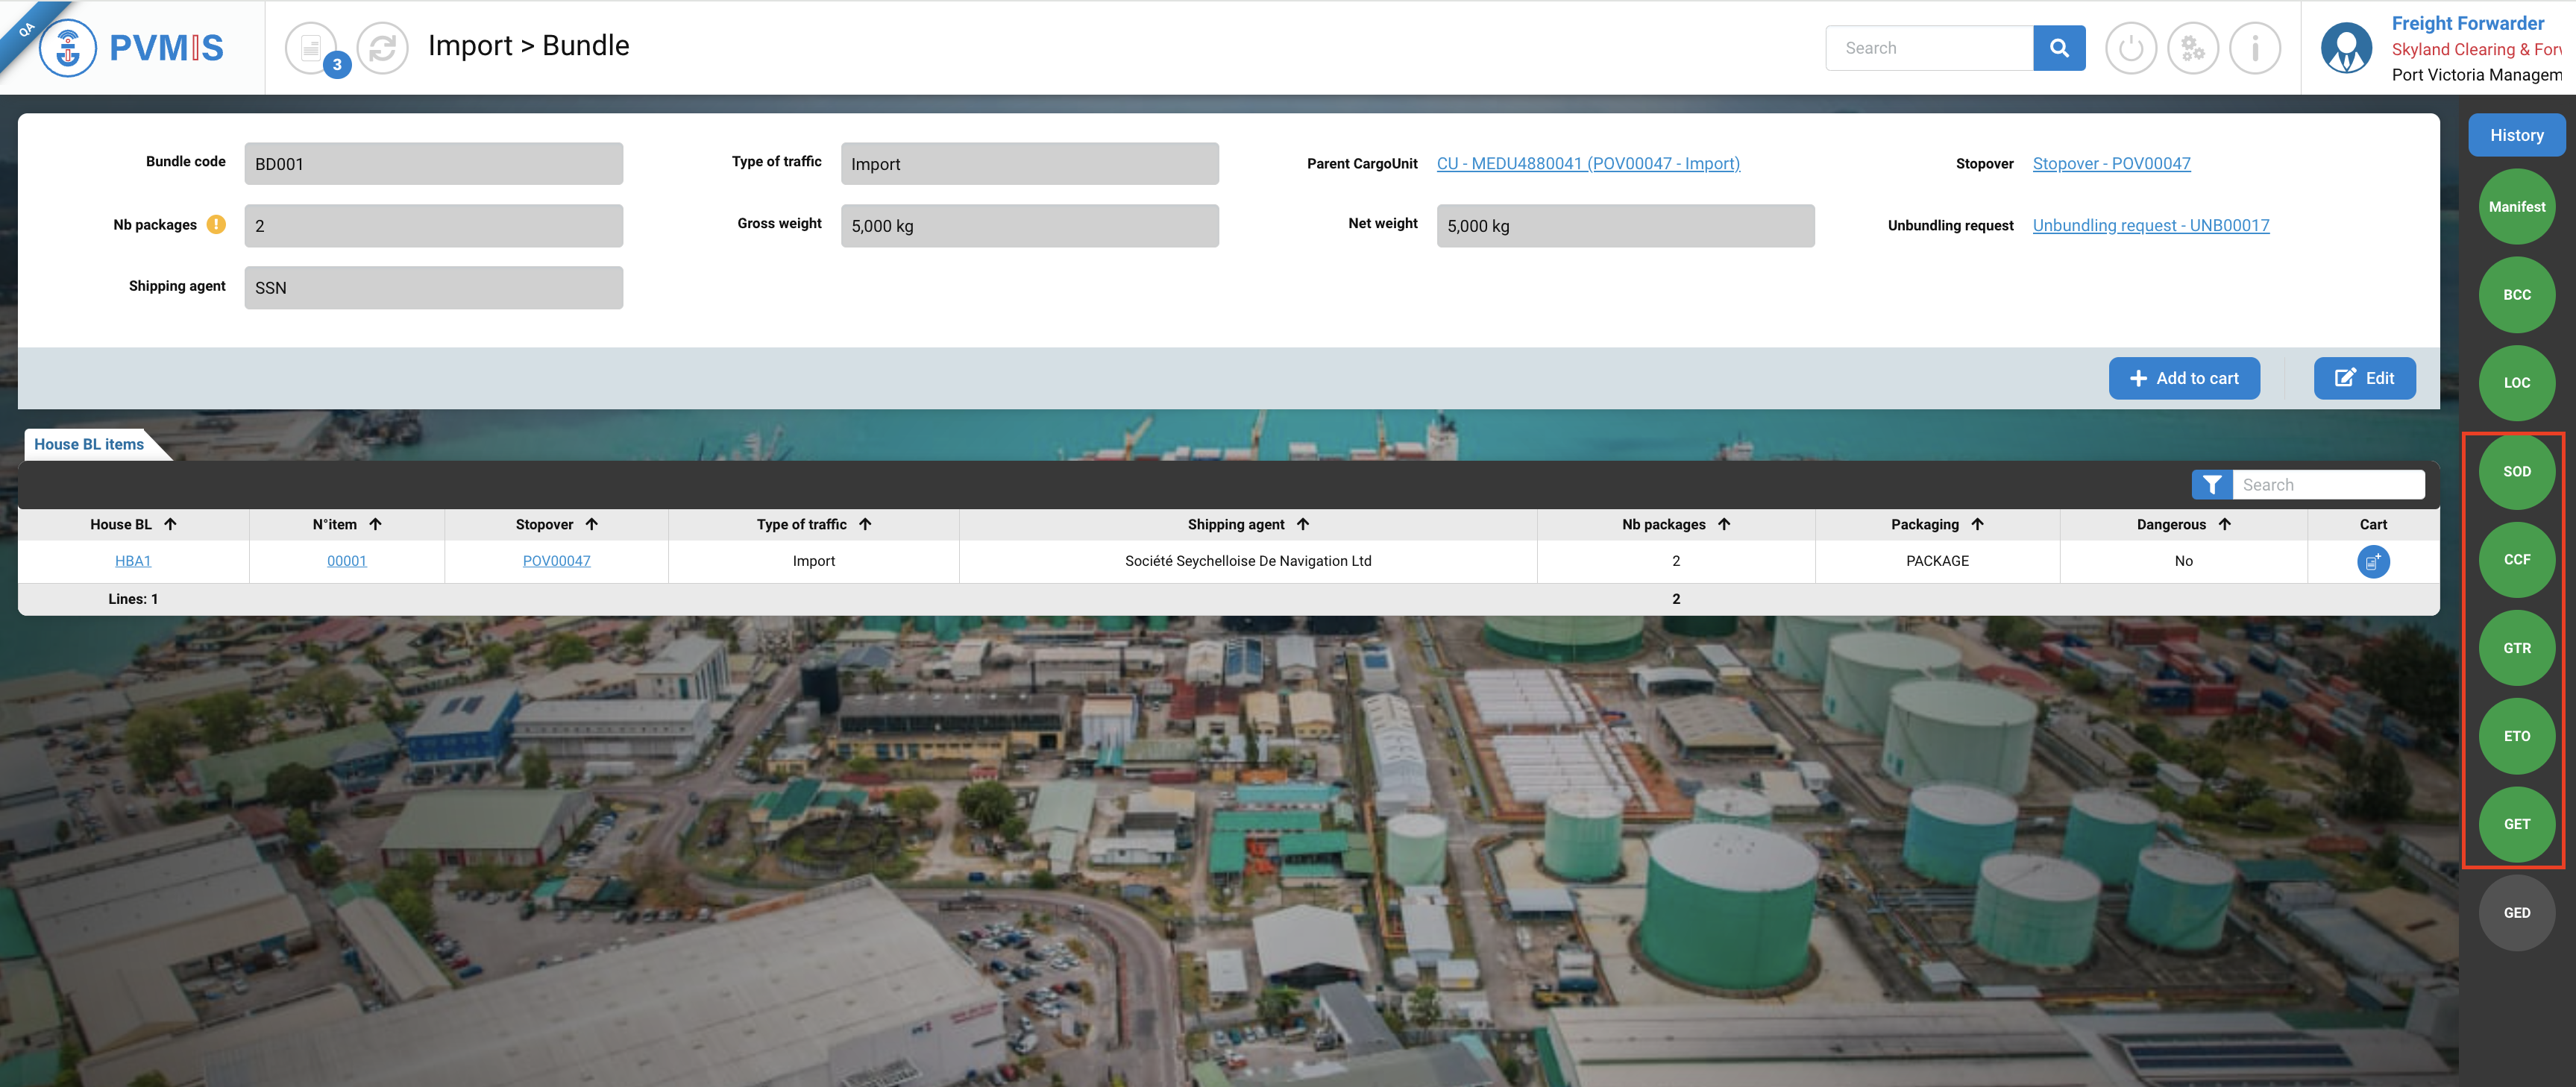Image resolution: width=2576 pixels, height=1087 pixels.
Task: Open Unbundling request UNB00017 link
Action: coord(2150,225)
